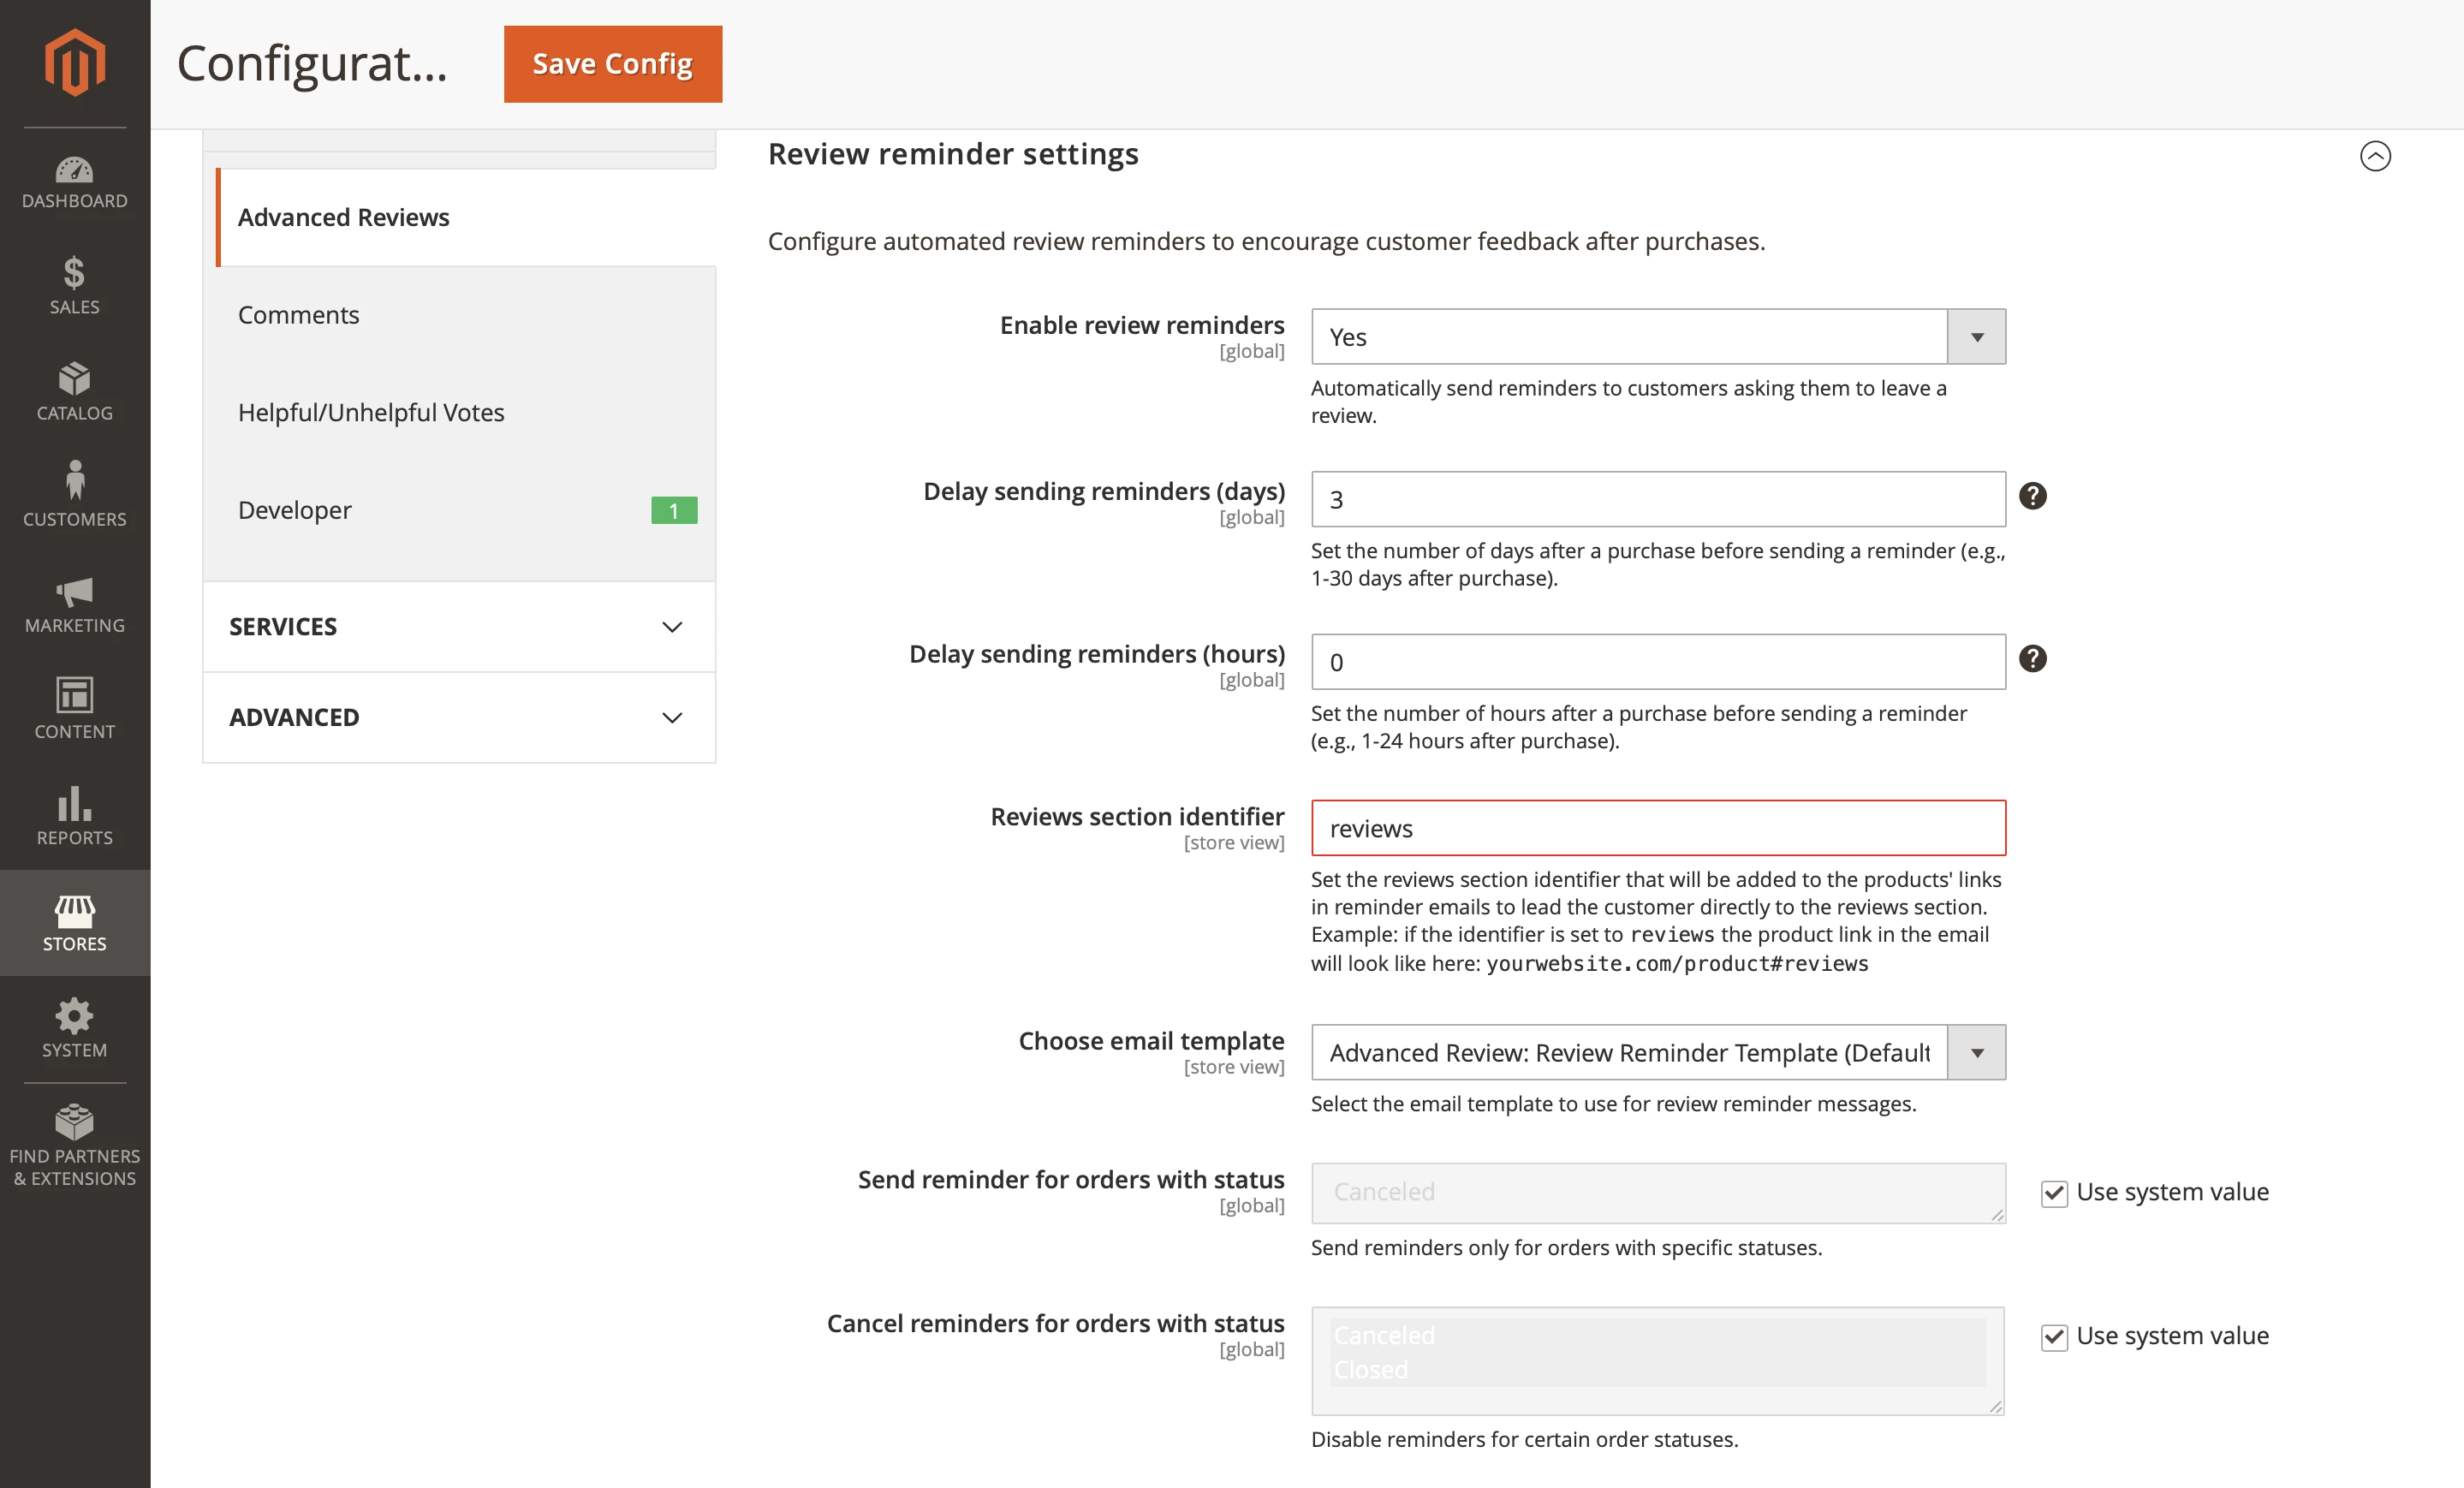
Task: Switch to the Comments settings page
Action: (x=298, y=314)
